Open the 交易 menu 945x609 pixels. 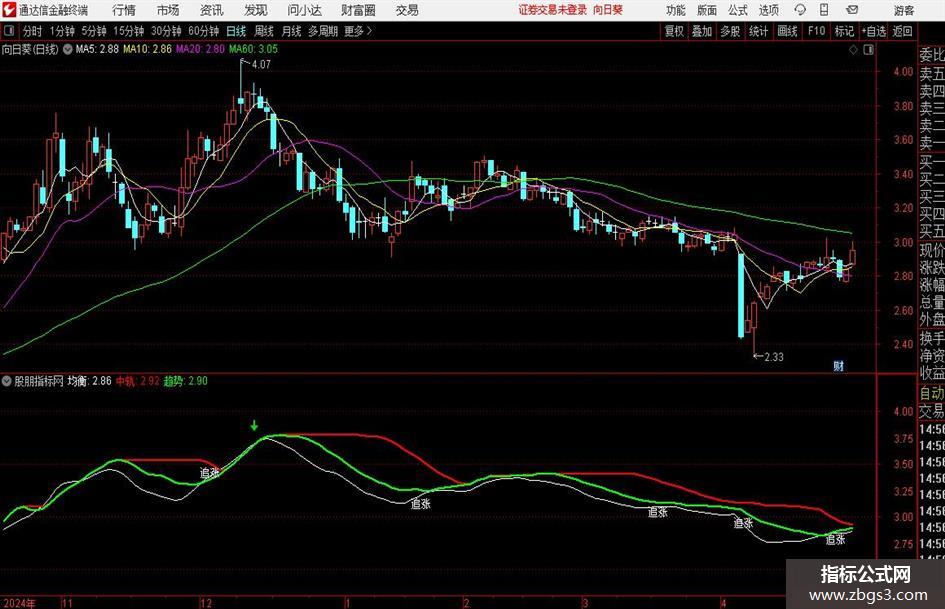click(407, 10)
